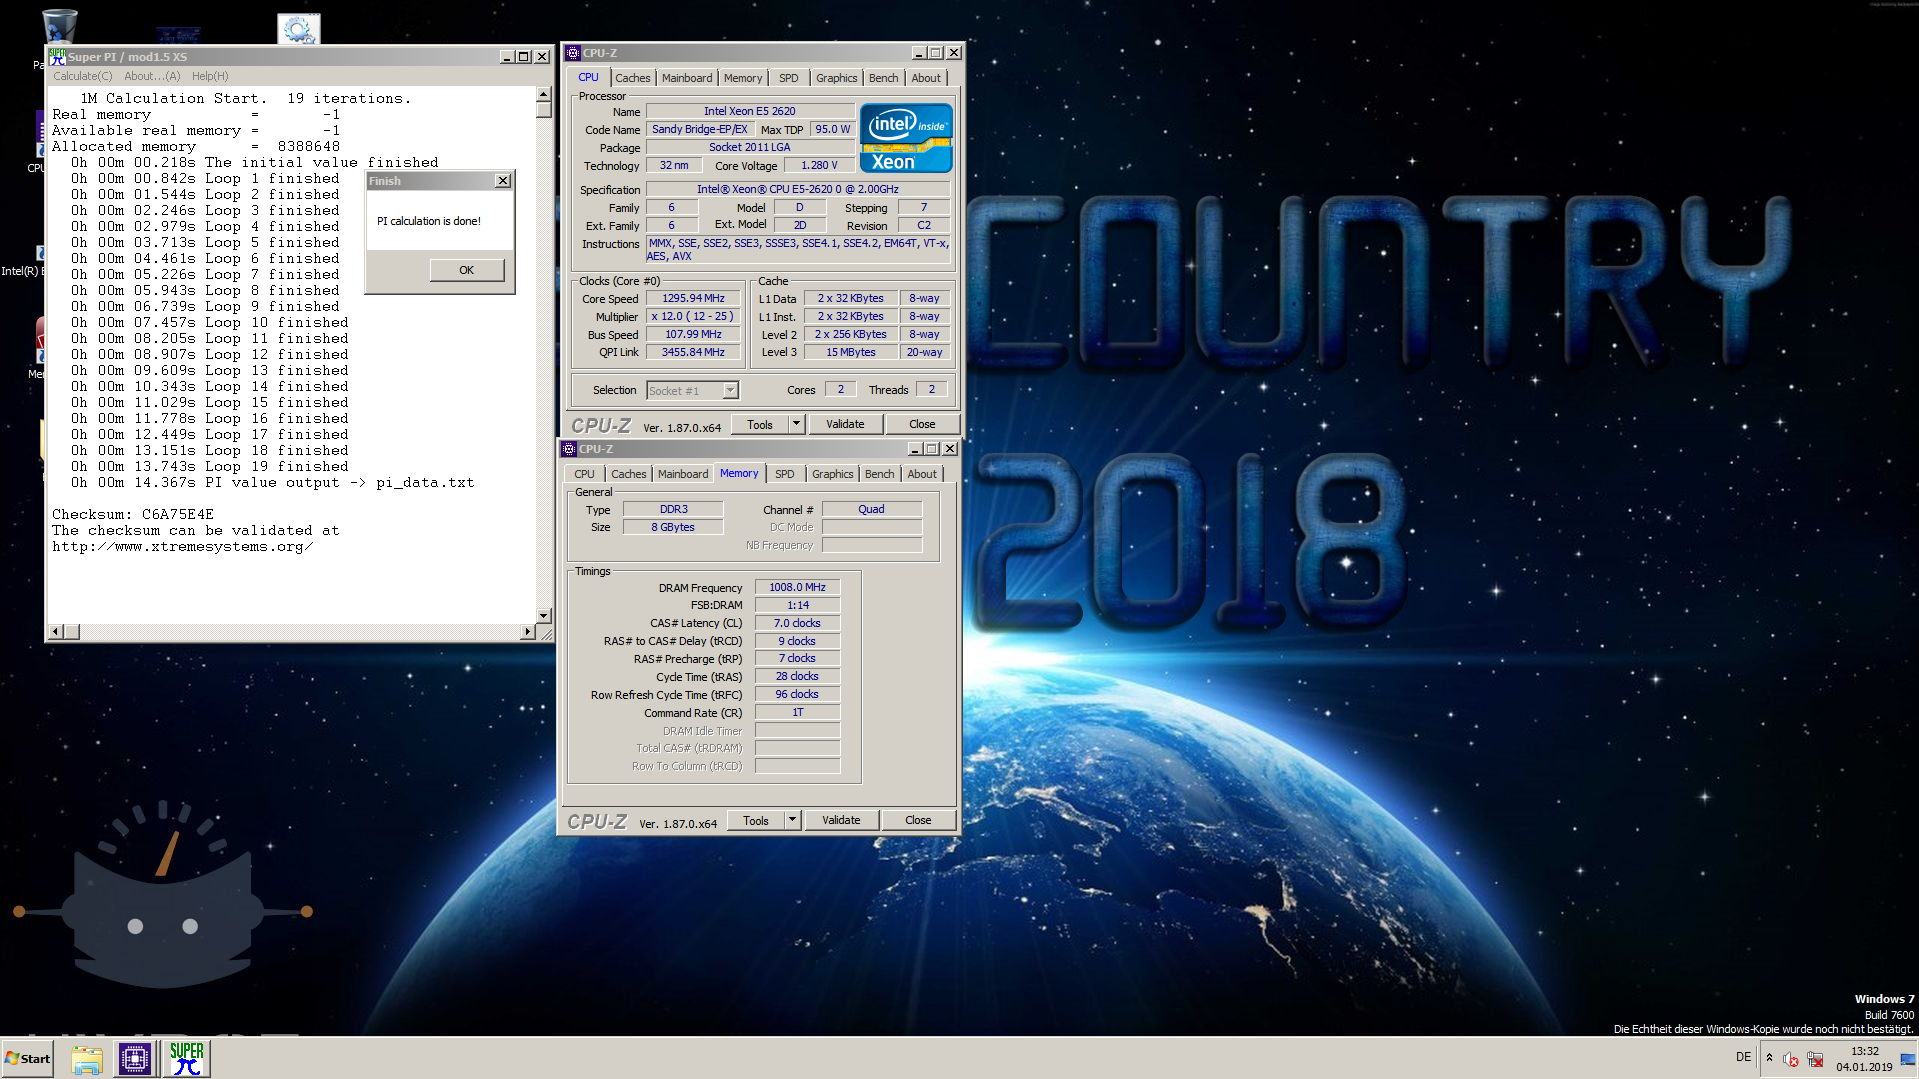The height and width of the screenshot is (1079, 1919).
Task: Open the About...(A) menu in Super PI
Action: [152, 76]
